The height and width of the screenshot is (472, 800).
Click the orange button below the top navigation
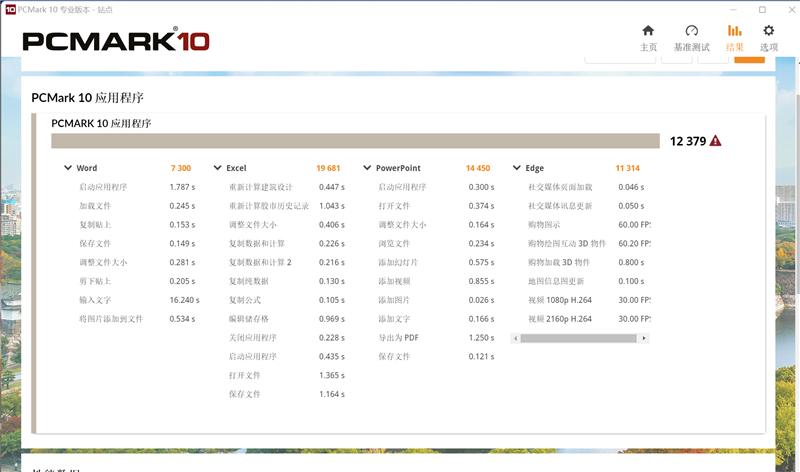click(x=749, y=60)
